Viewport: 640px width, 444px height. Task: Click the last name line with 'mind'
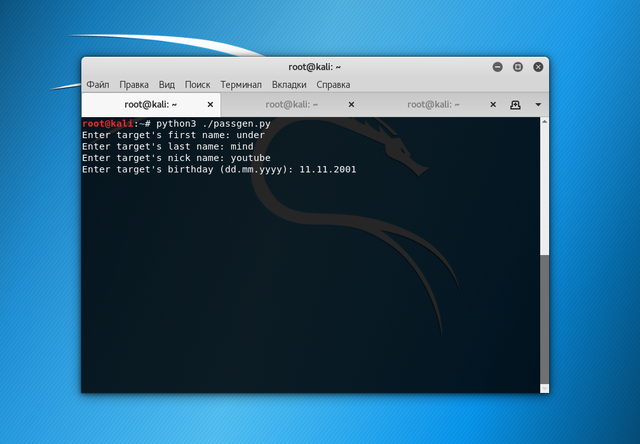click(x=168, y=147)
